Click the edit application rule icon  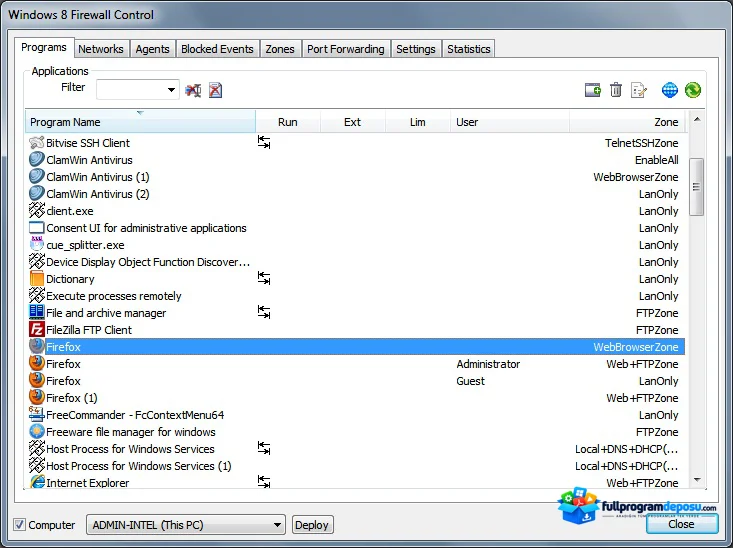639,90
